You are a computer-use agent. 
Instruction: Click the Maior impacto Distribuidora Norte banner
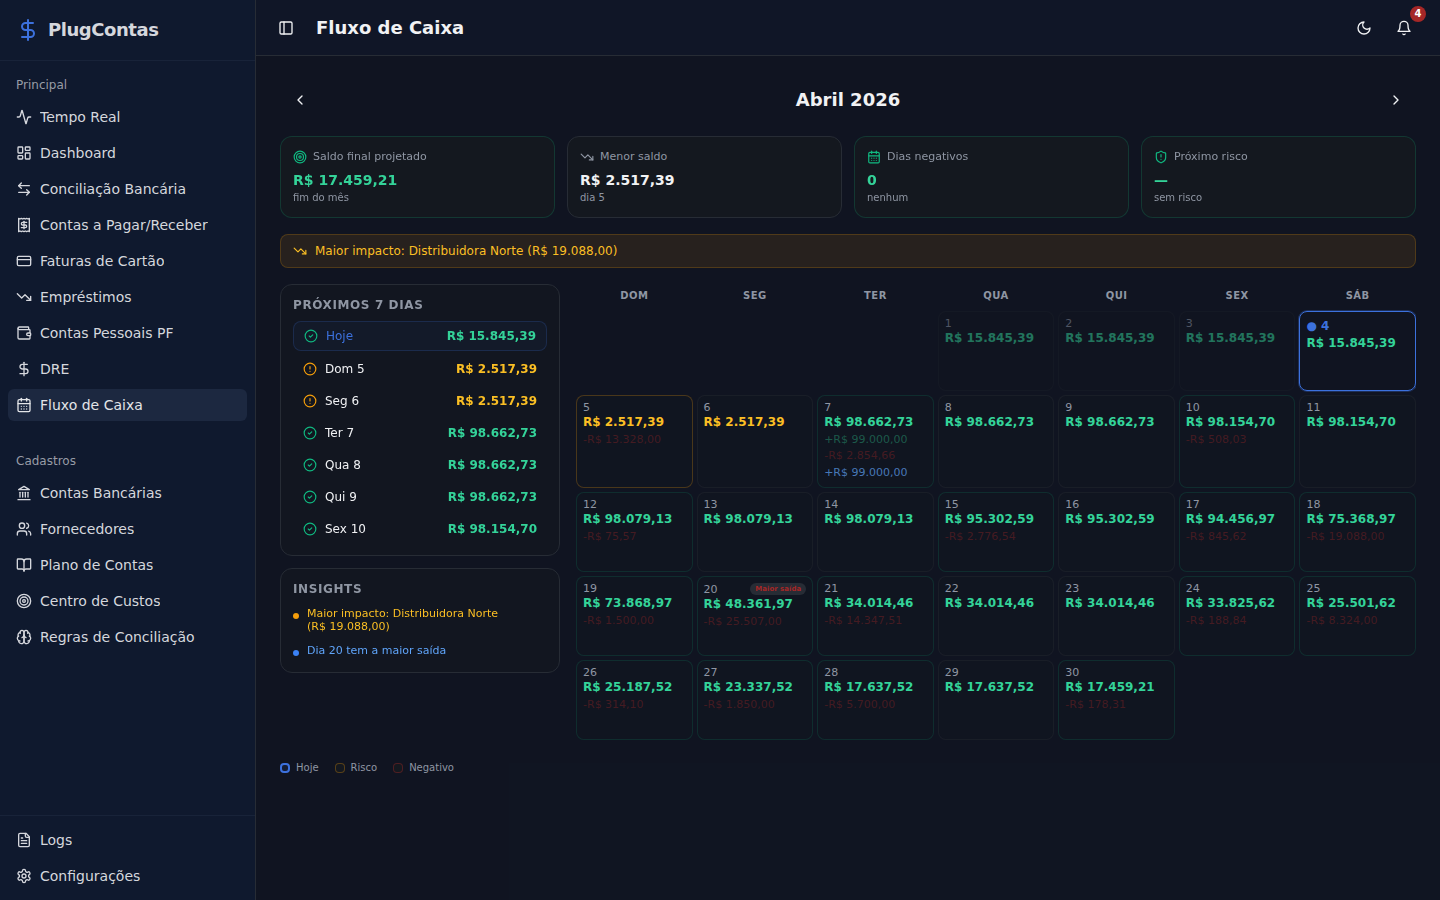point(847,250)
